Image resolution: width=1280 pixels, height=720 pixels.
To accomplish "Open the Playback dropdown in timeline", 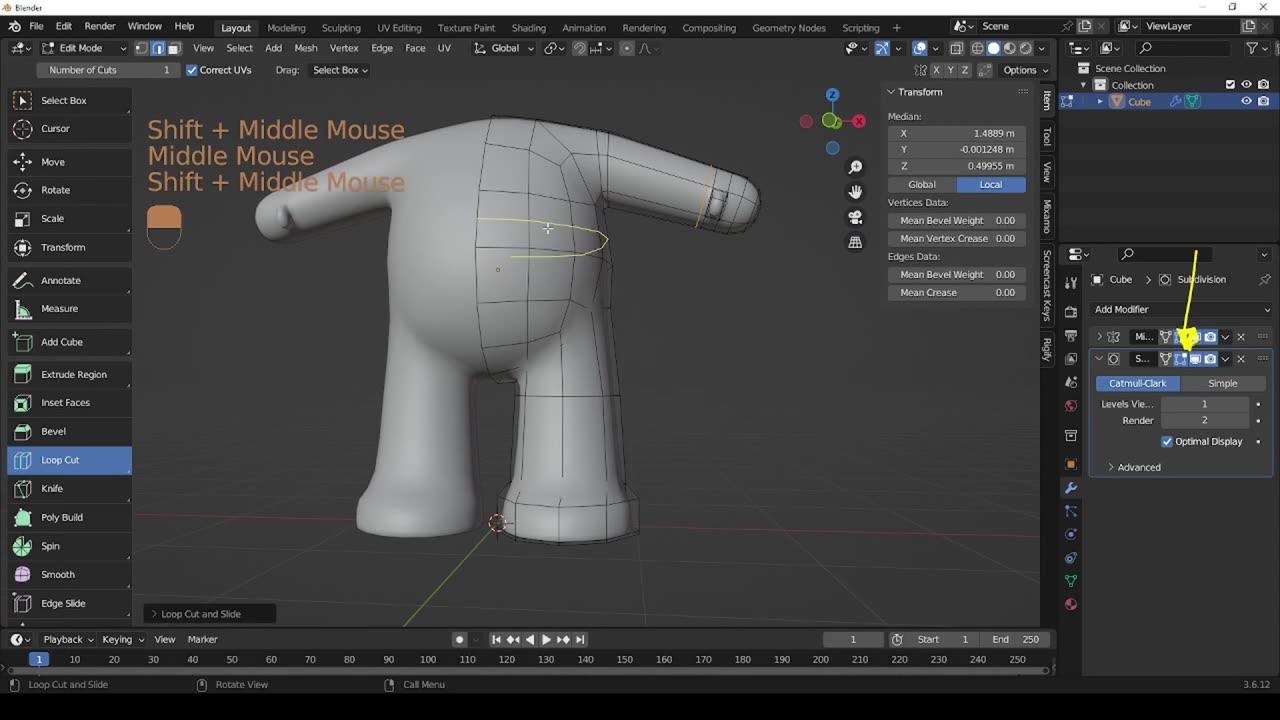I will coord(68,639).
